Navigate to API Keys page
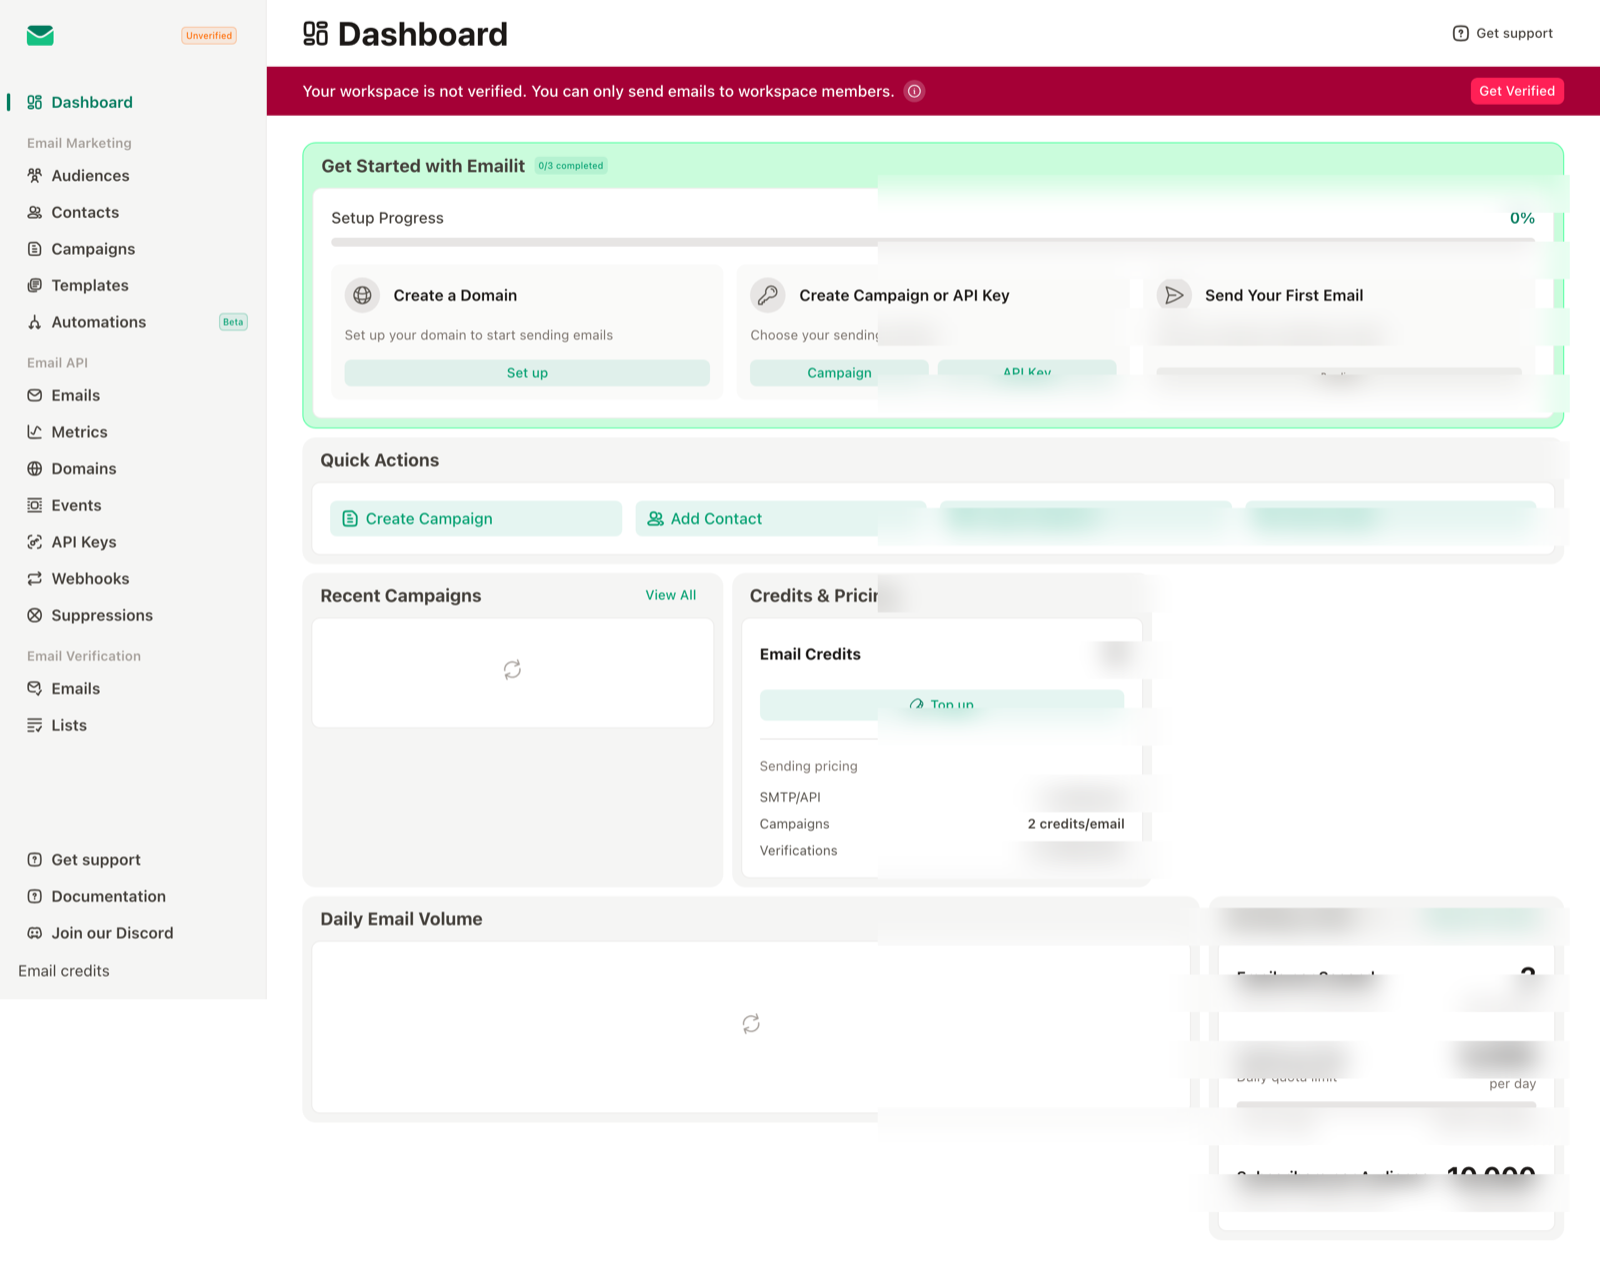 pyautogui.click(x=83, y=542)
